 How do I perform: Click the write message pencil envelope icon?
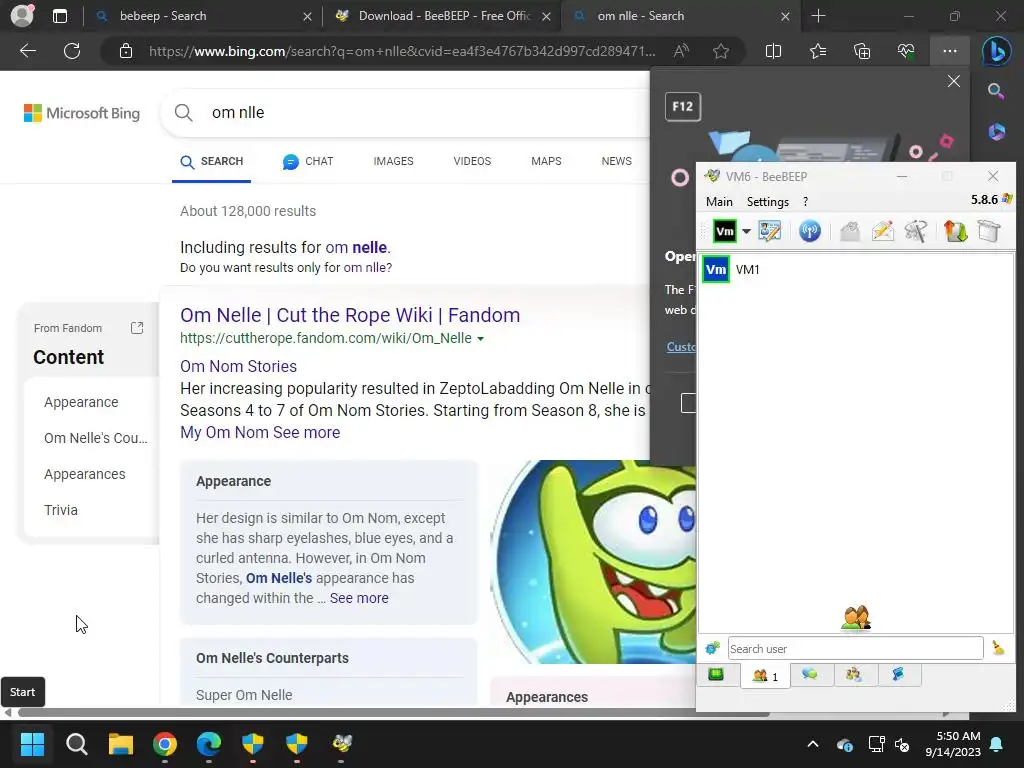point(883,231)
